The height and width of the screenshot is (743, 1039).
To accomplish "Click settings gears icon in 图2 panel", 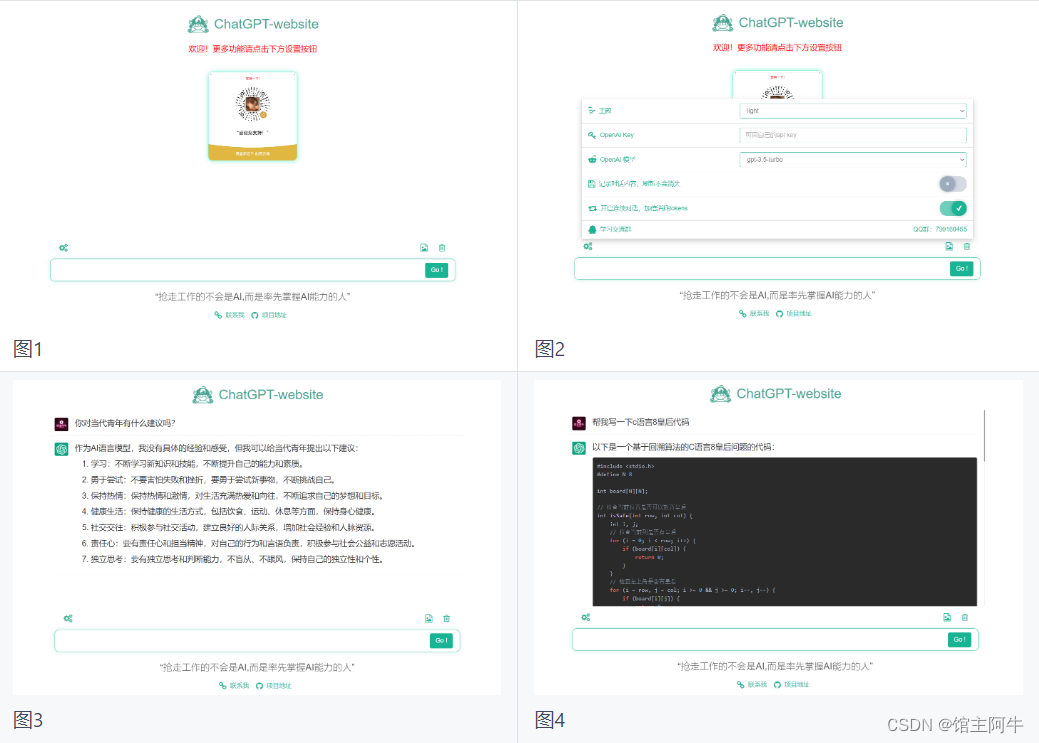I will 588,247.
